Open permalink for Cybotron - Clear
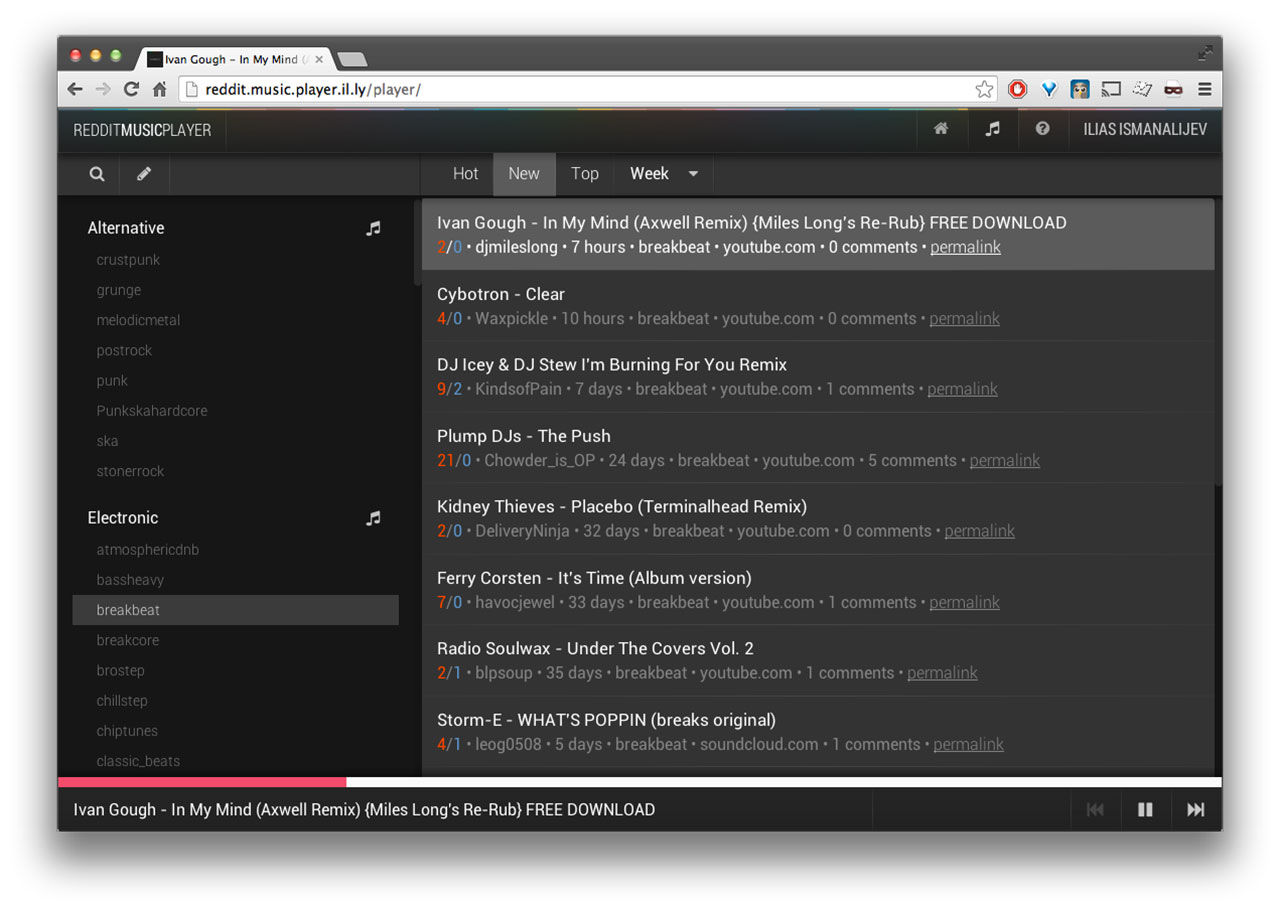 click(x=964, y=319)
